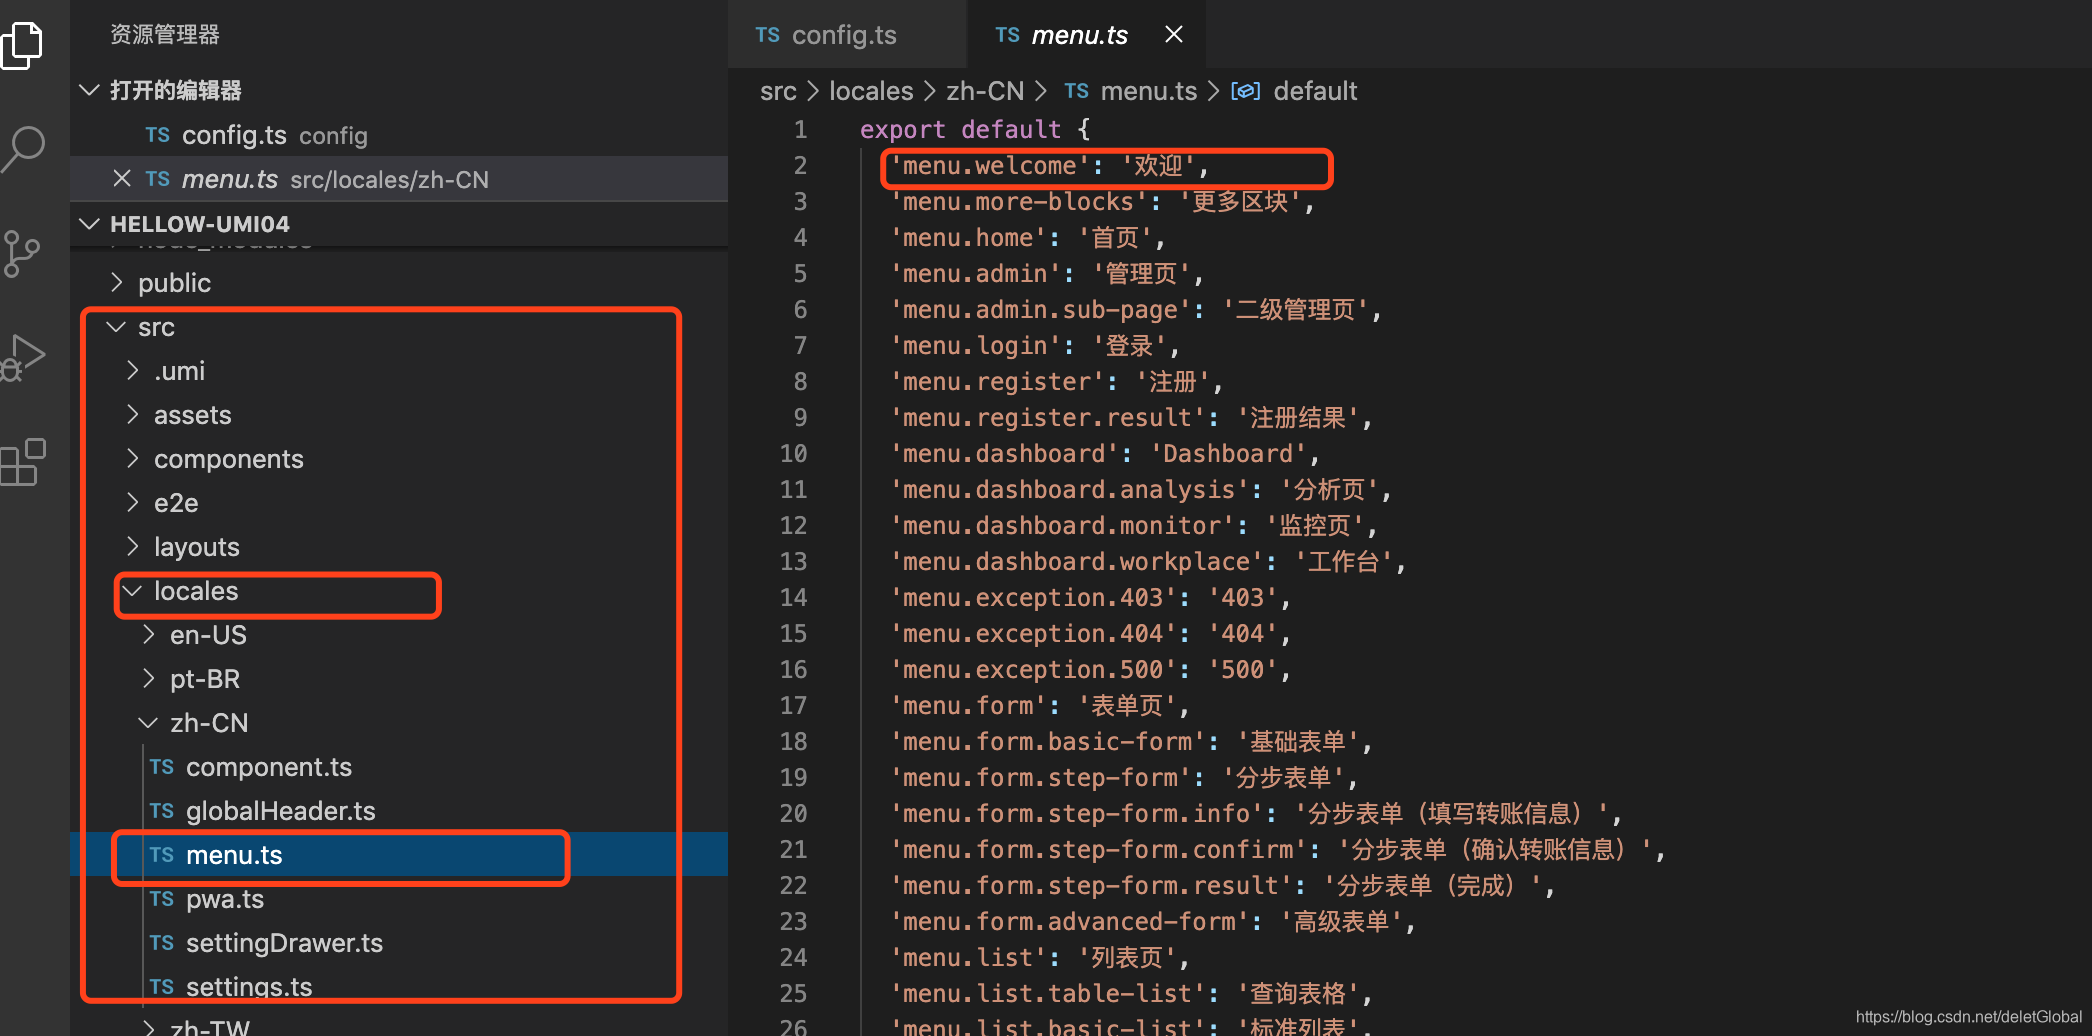
Task: Close the menu.ts editor tab
Action: 1174,35
